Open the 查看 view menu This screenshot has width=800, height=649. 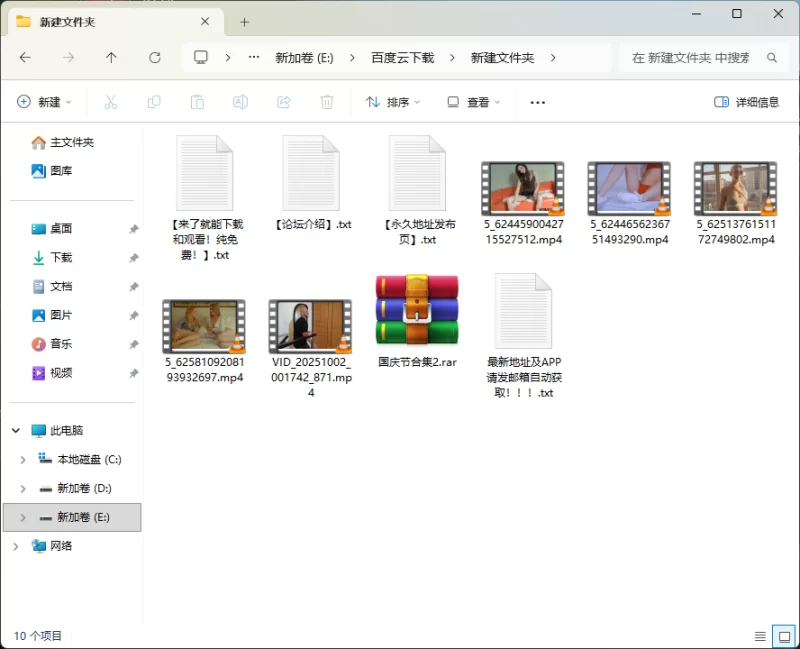(x=472, y=102)
